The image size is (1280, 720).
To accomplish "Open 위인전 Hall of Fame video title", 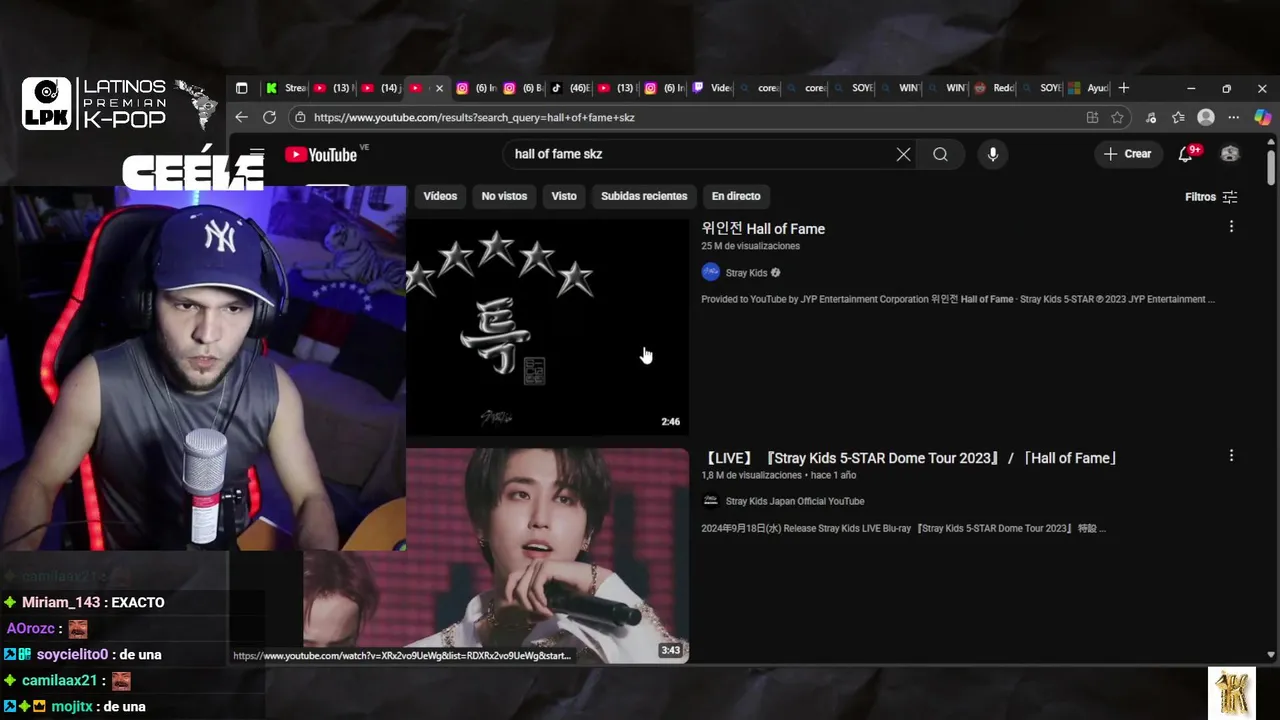I will click(763, 228).
